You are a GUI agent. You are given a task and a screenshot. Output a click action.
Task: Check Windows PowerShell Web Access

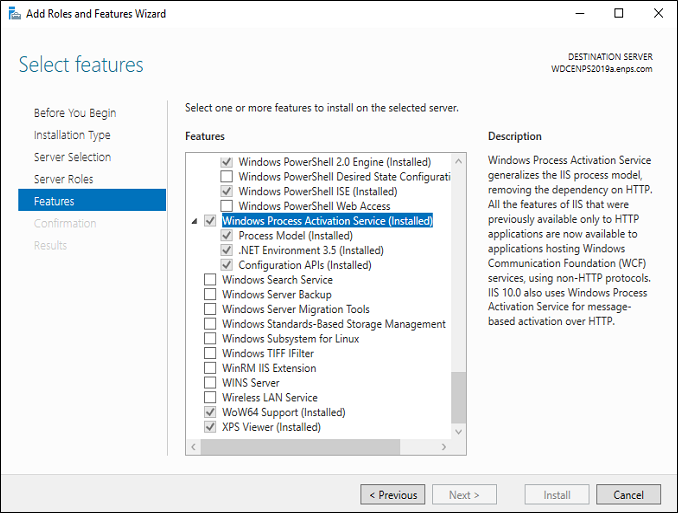coord(227,206)
